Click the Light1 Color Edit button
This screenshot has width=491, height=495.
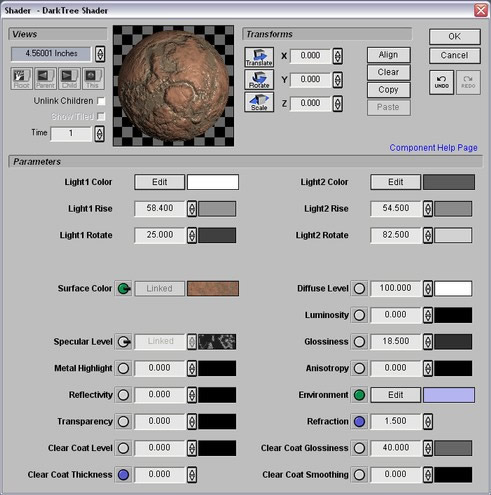tap(159, 182)
